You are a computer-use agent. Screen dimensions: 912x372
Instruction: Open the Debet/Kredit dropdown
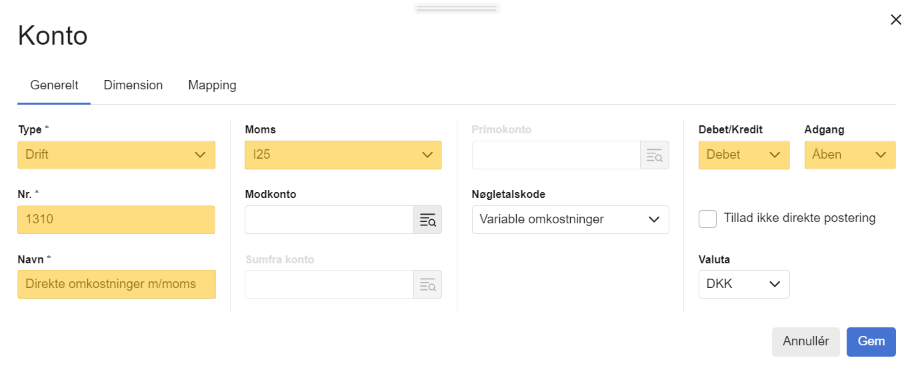pos(744,155)
